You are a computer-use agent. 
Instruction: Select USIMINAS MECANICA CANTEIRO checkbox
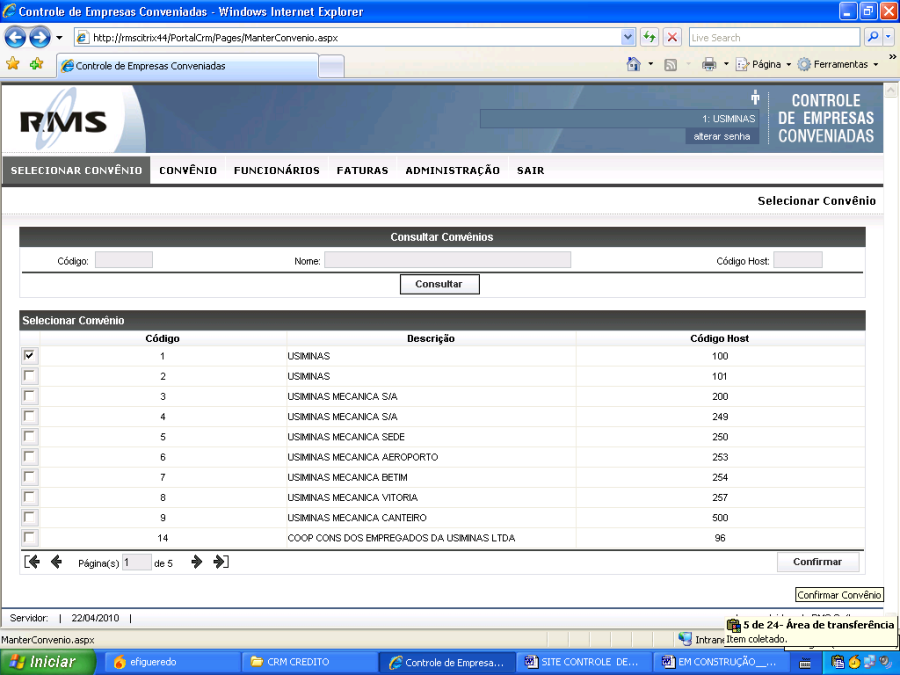[x=29, y=517]
